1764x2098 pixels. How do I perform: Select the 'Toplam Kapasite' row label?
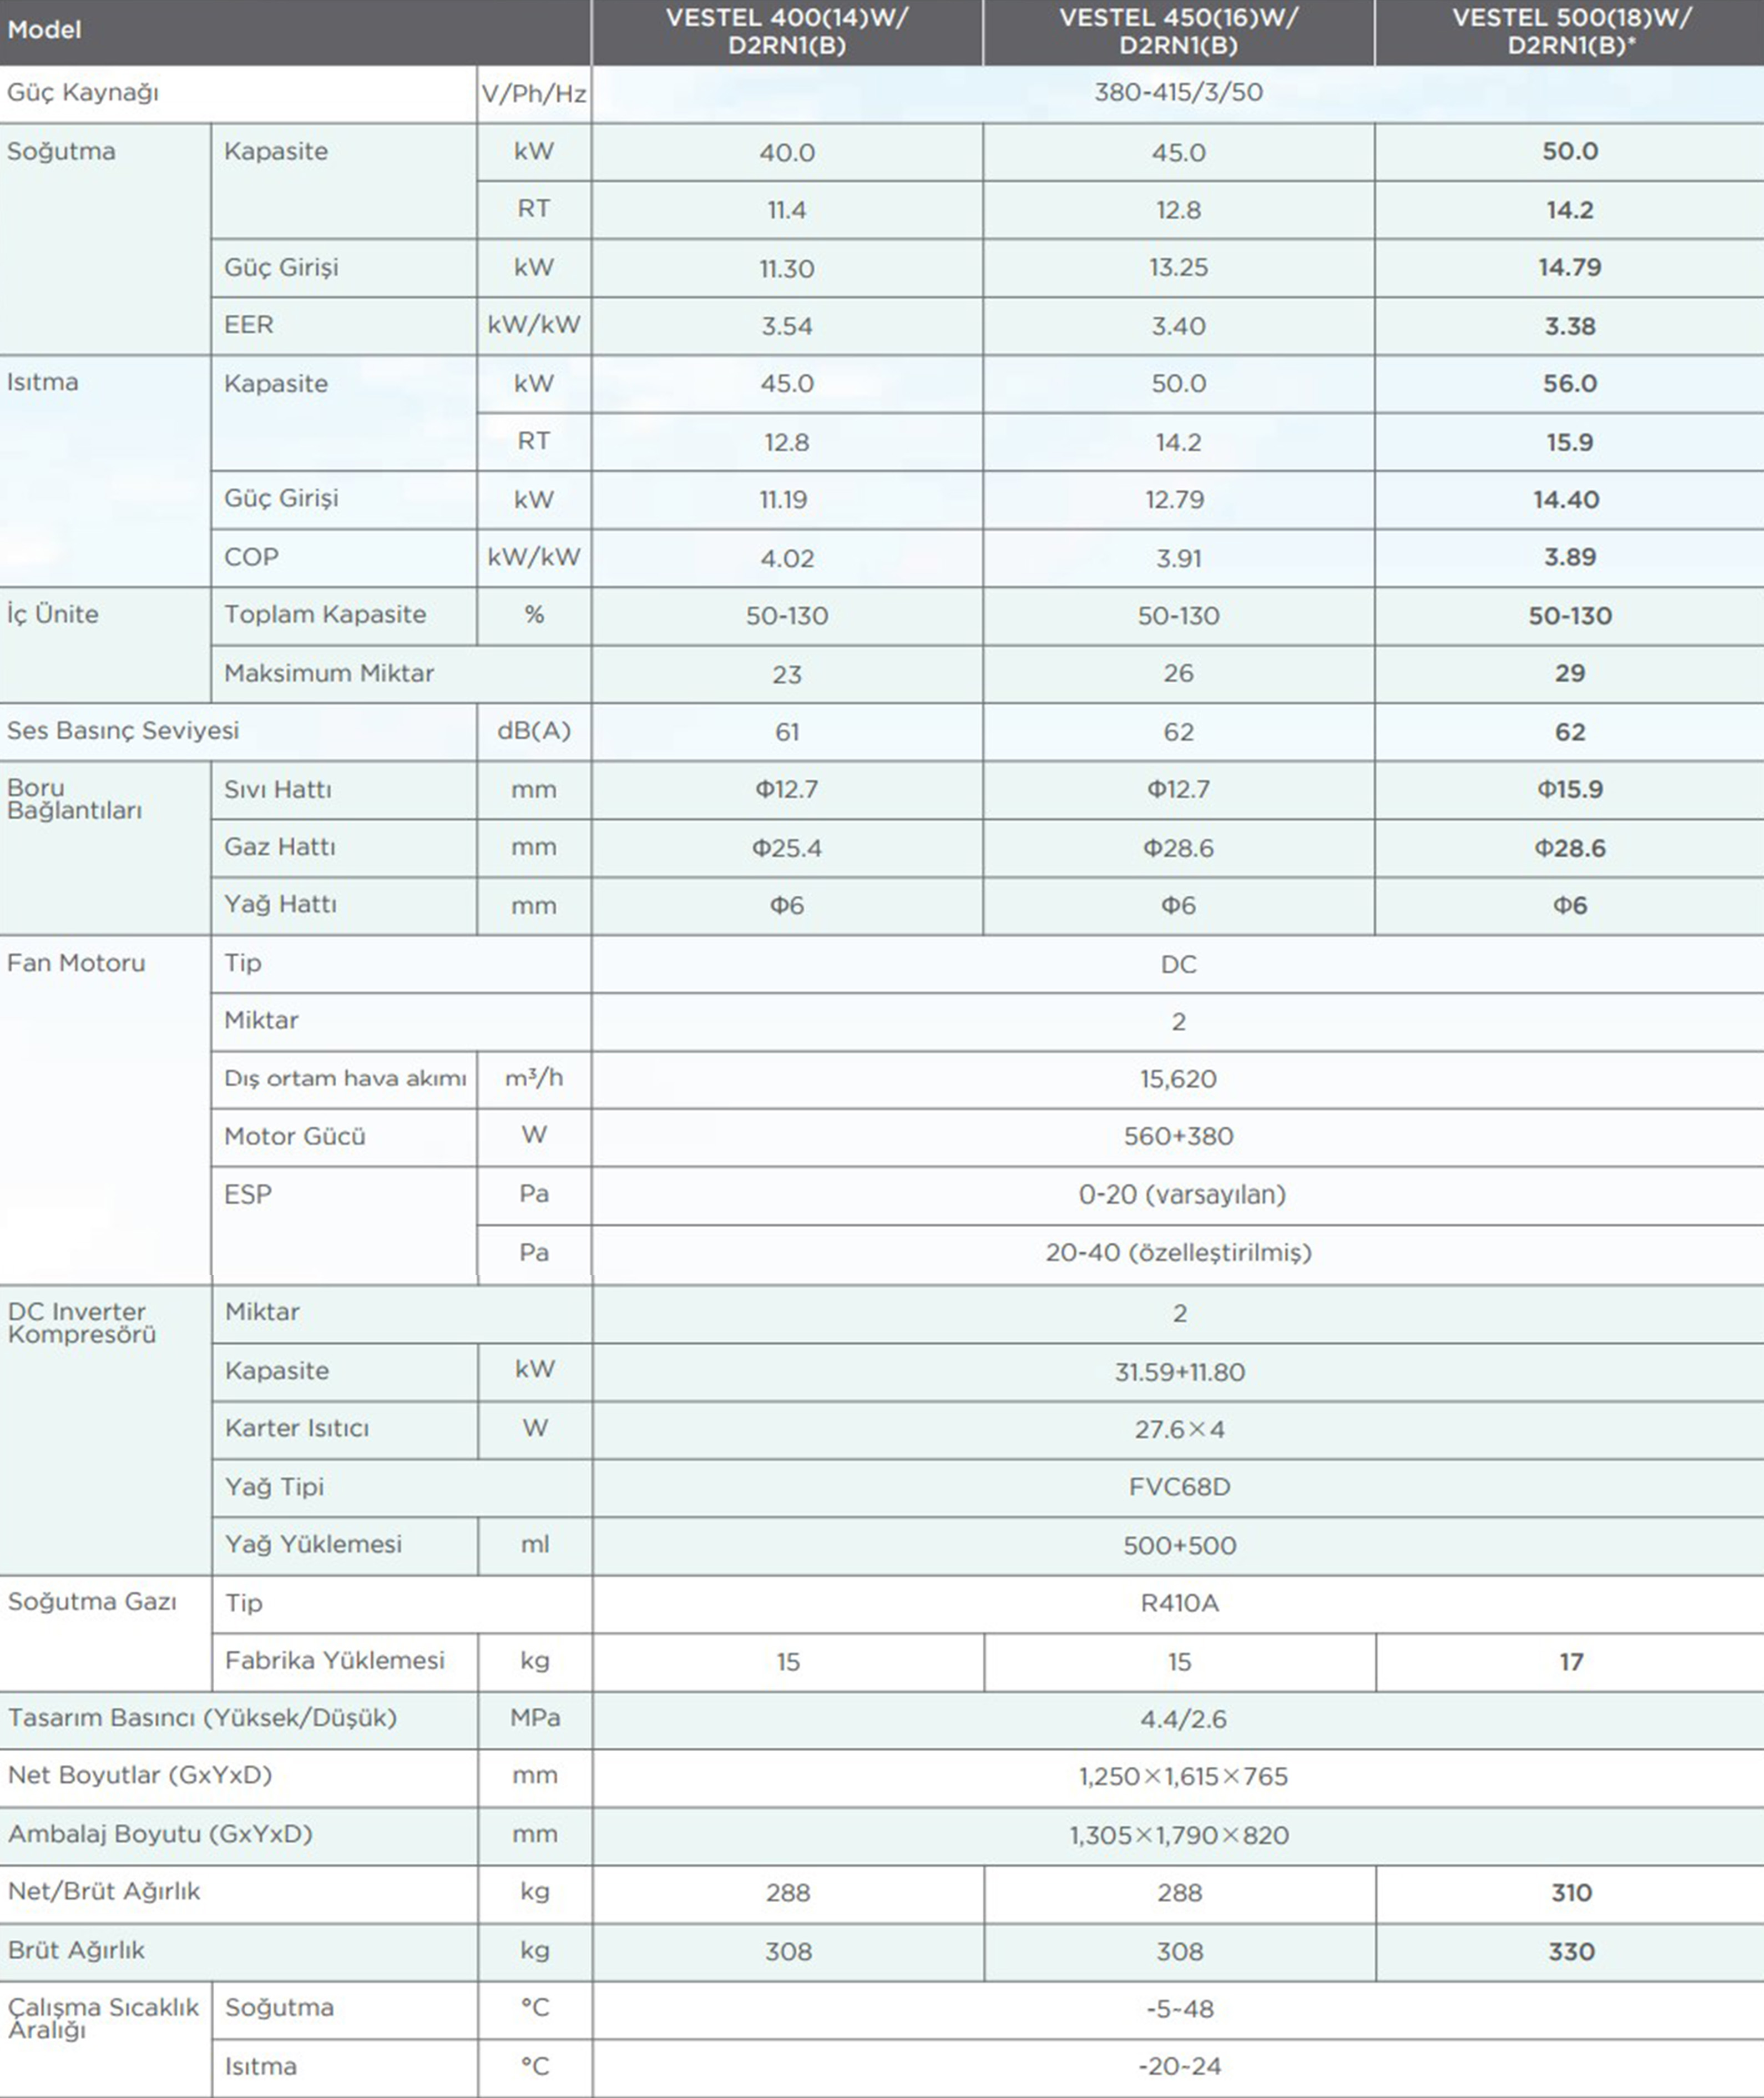[325, 615]
